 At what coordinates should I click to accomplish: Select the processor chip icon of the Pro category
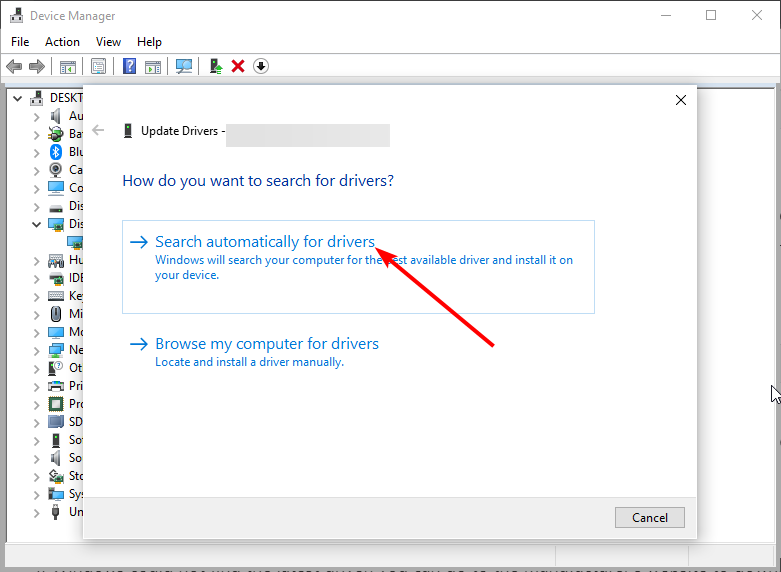[x=56, y=404]
